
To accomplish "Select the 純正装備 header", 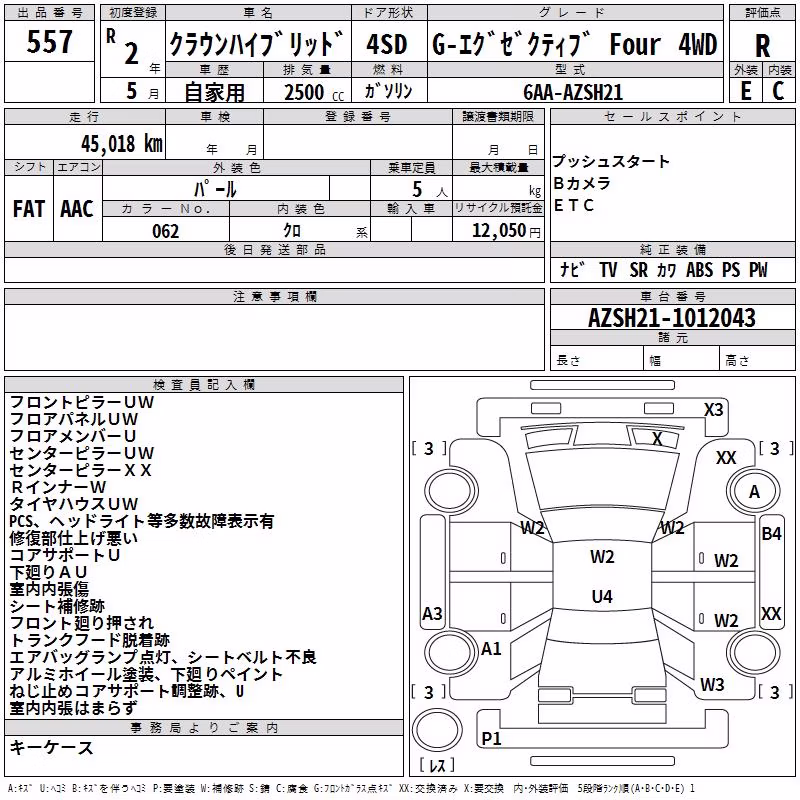I will point(672,249).
